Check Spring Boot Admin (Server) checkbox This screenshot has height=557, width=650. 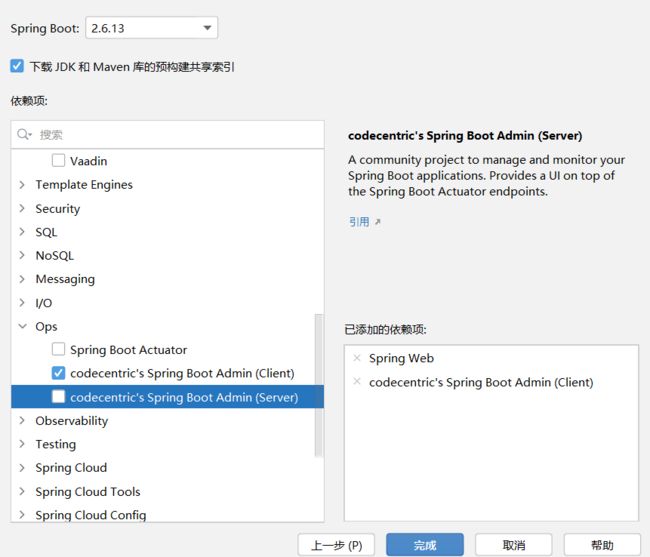point(58,397)
